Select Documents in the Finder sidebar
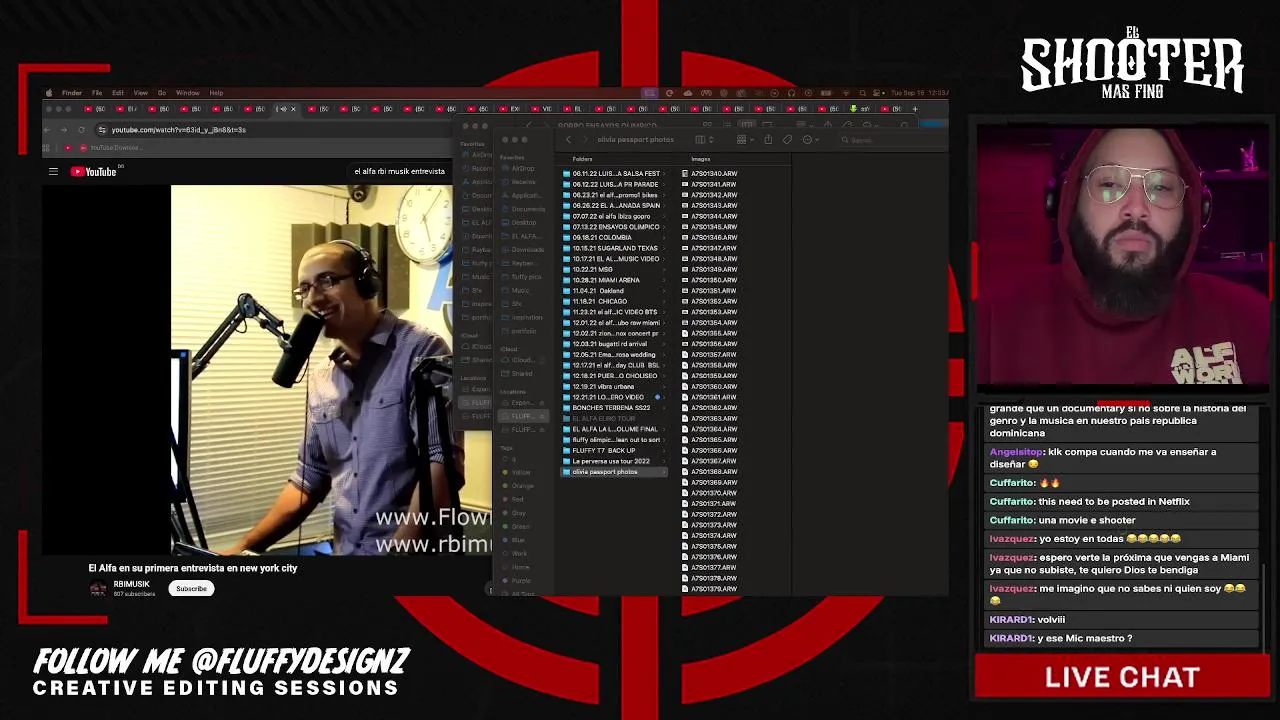The image size is (1280, 720). coord(523,209)
